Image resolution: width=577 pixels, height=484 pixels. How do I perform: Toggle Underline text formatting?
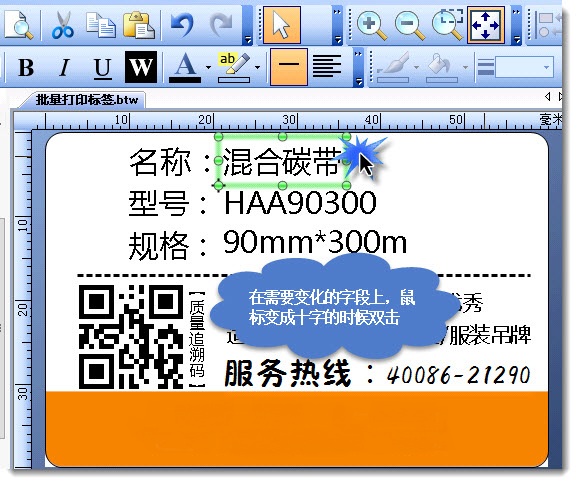[x=102, y=68]
